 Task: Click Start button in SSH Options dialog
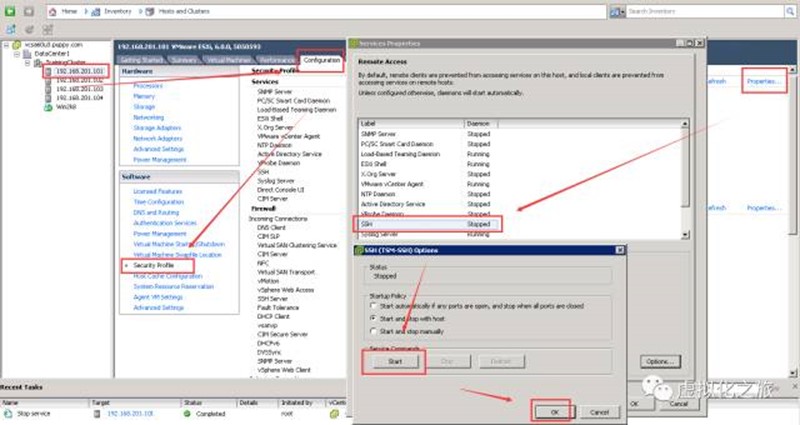point(395,361)
